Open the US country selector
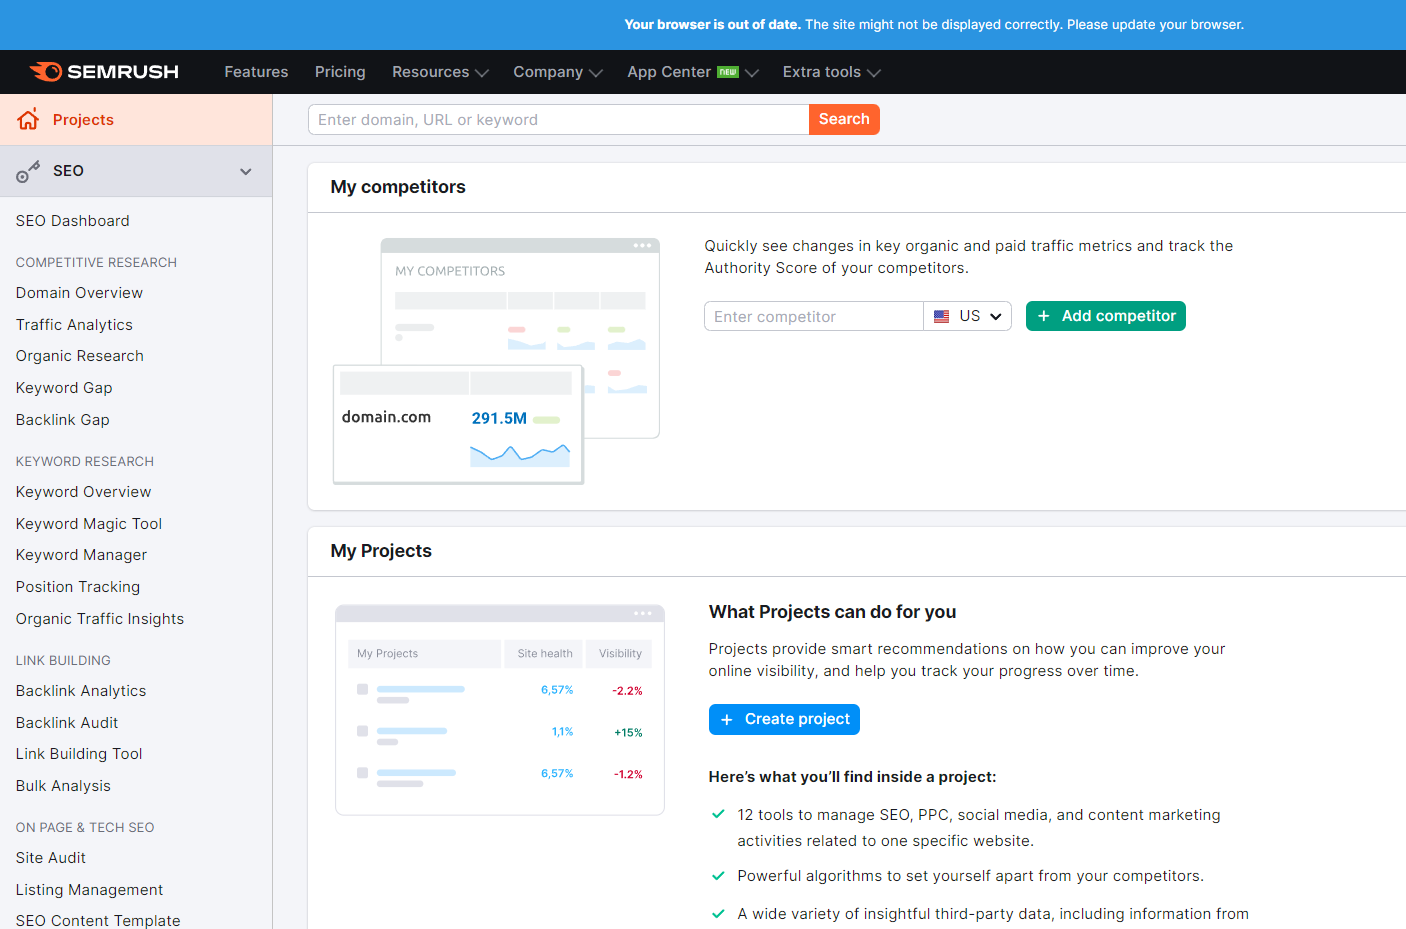Viewport: 1406px width, 929px height. [967, 316]
